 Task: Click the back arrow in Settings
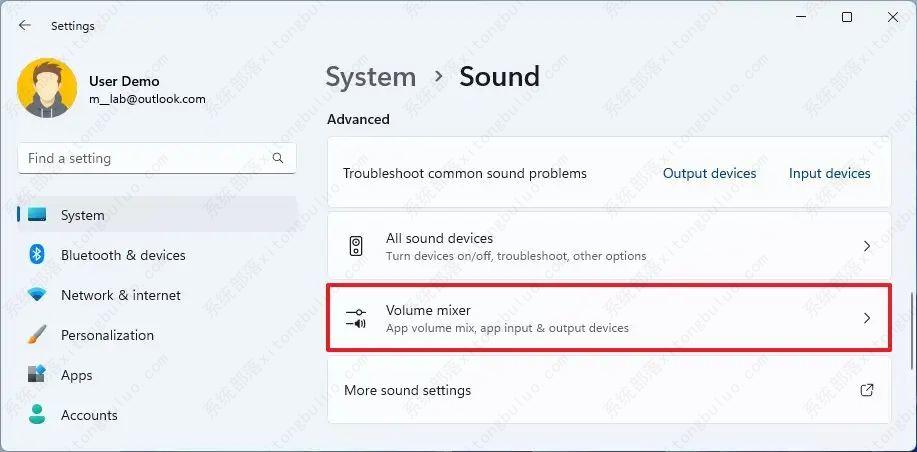[25, 26]
